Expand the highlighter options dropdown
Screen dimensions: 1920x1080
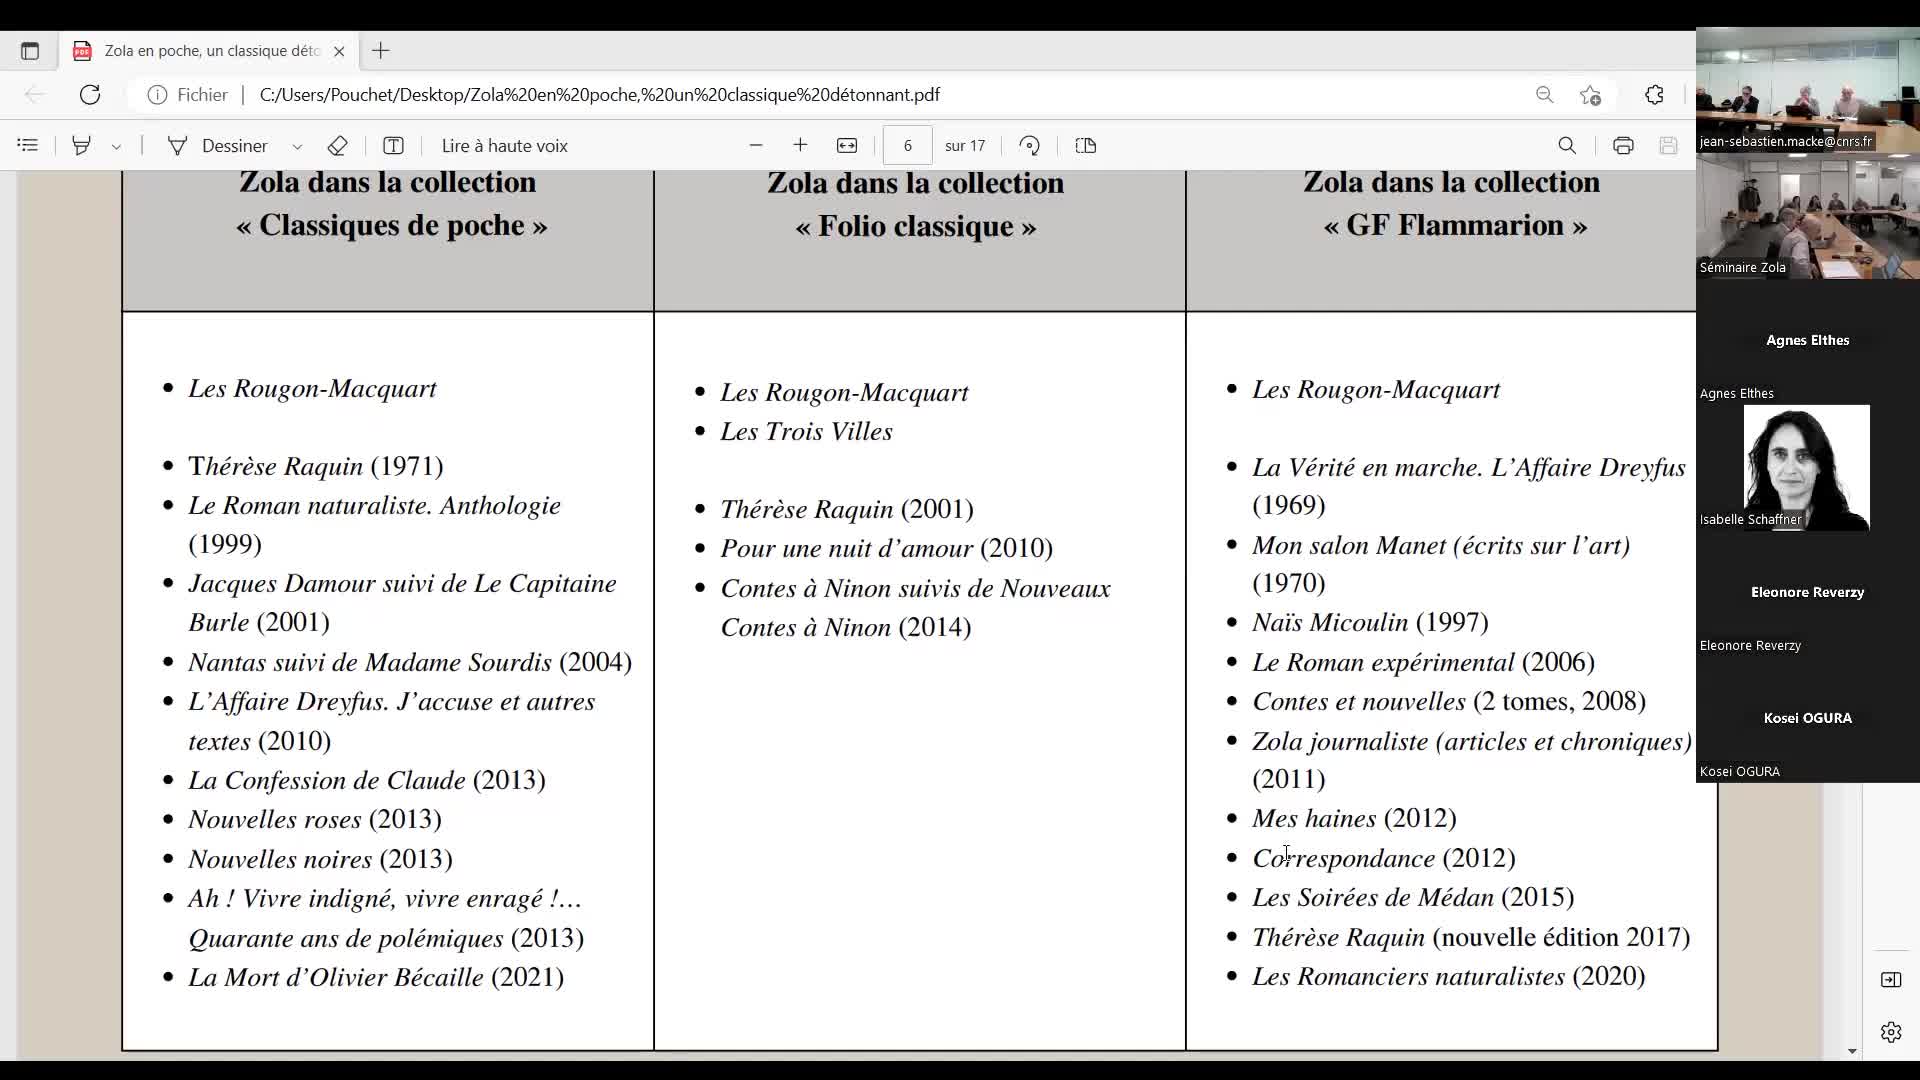[116, 146]
